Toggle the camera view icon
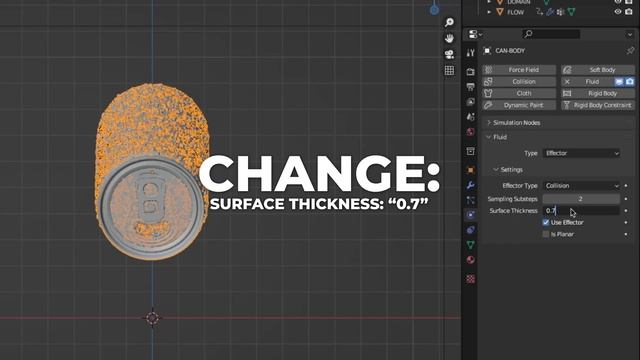 pos(449,54)
